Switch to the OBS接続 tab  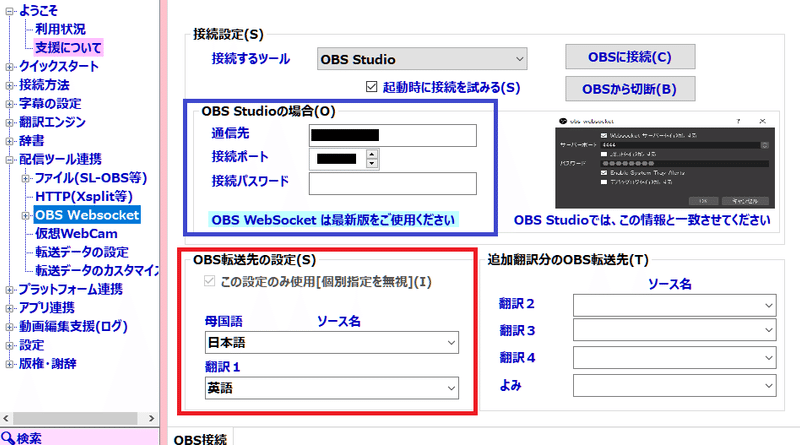pyautogui.click(x=200, y=438)
